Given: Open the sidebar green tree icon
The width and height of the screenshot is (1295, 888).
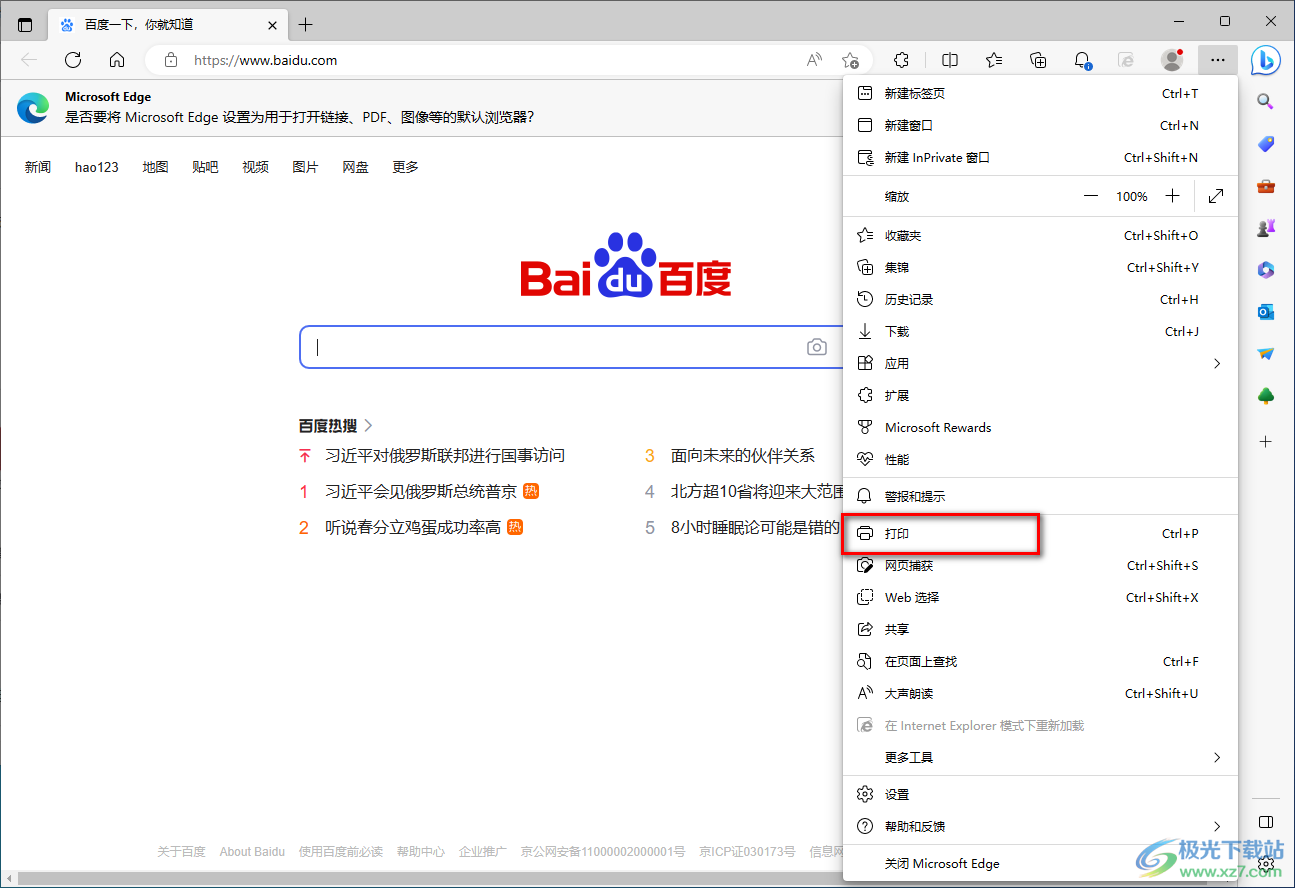Looking at the screenshot, I should click(1265, 396).
